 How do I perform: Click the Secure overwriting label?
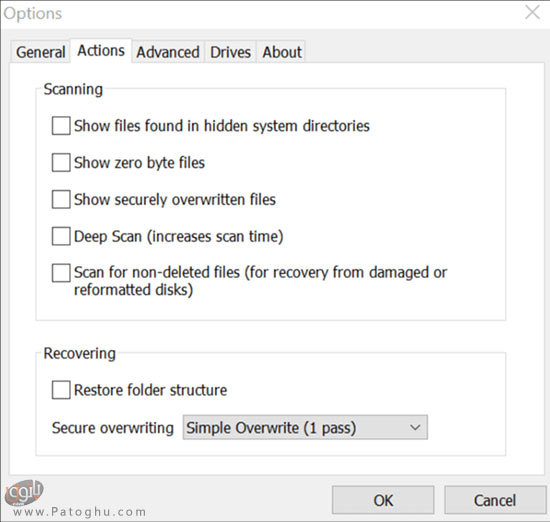tap(113, 428)
